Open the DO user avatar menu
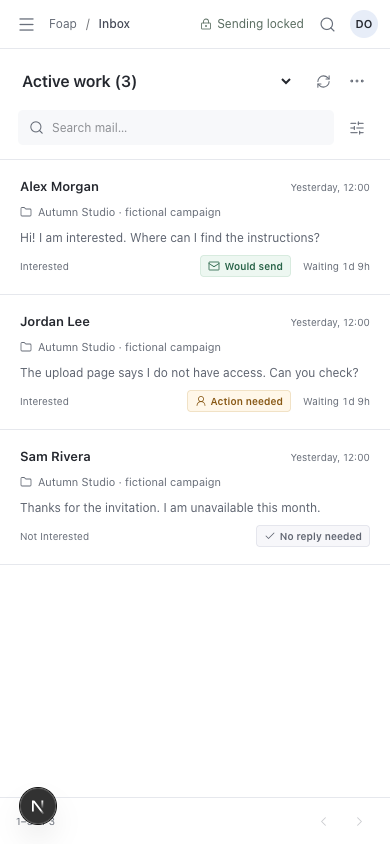 point(364,24)
